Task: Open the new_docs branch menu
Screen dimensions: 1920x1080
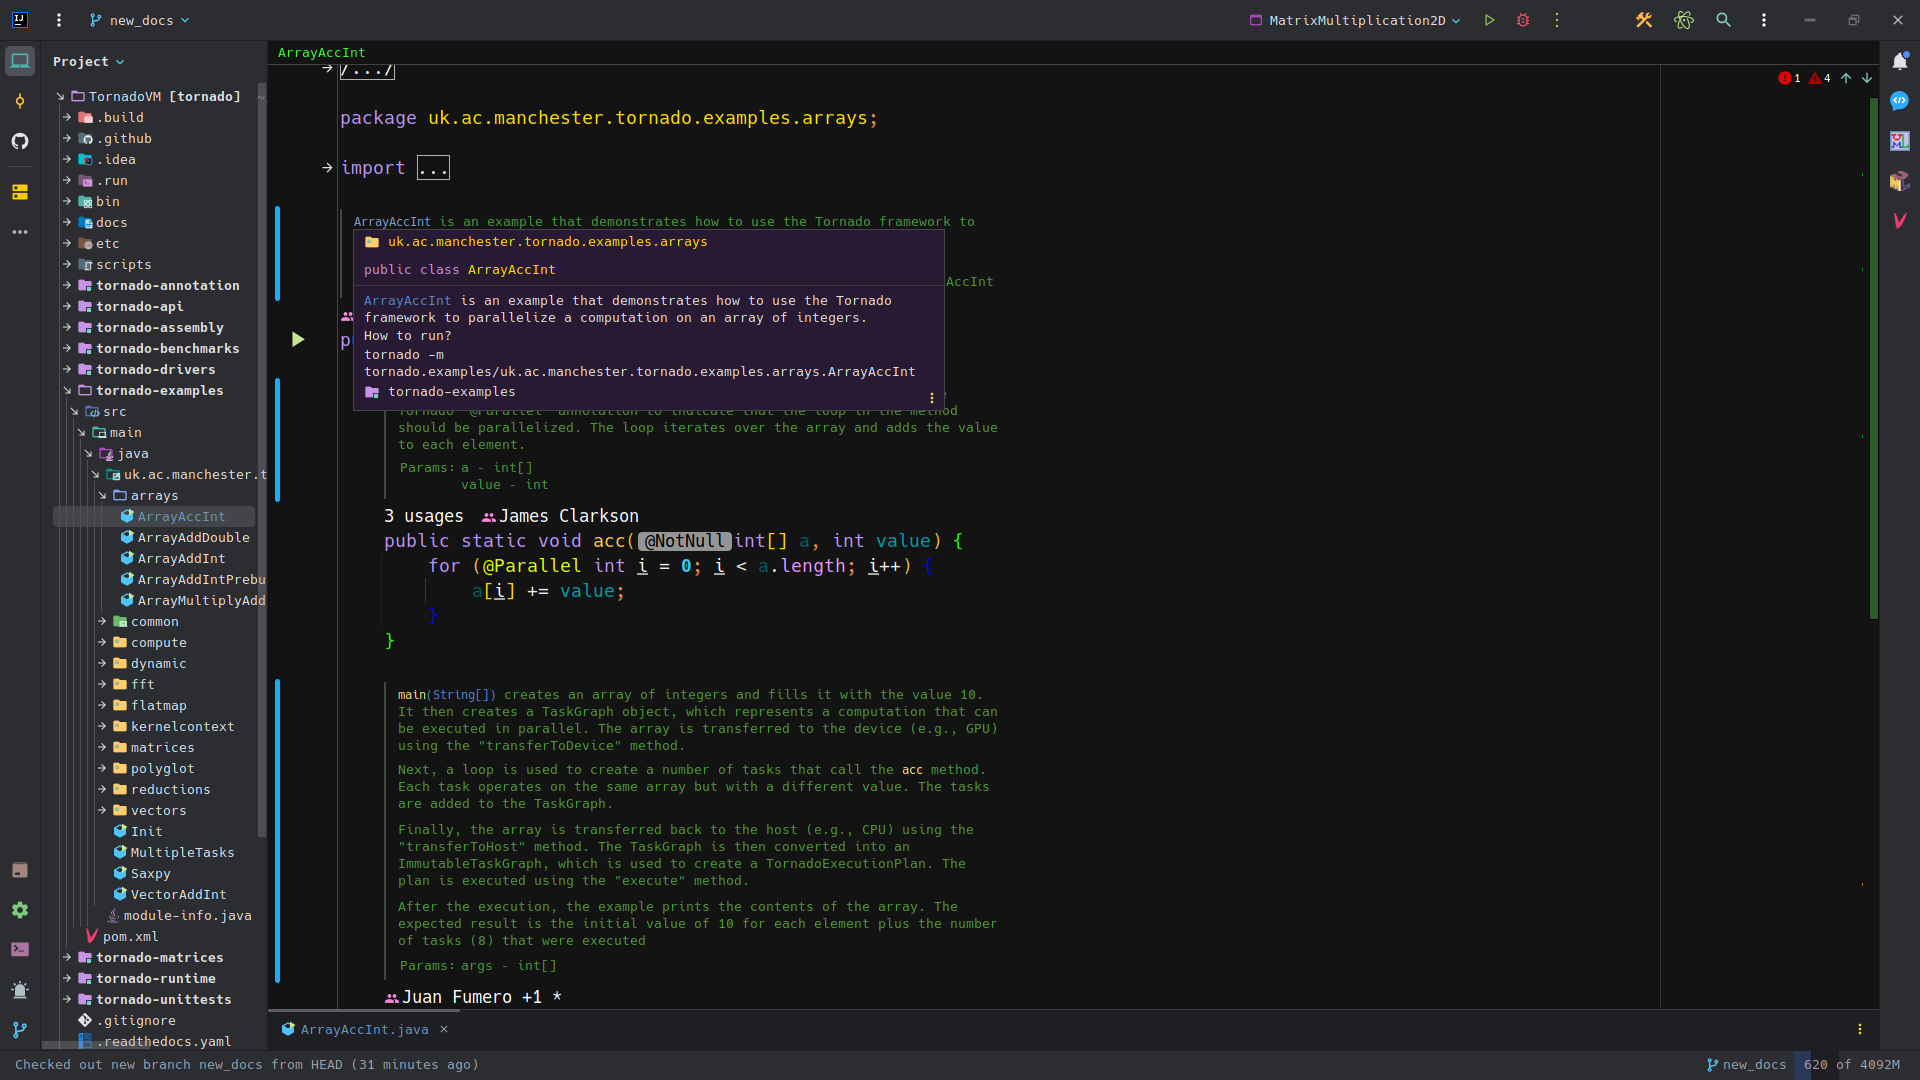Action: pos(139,20)
